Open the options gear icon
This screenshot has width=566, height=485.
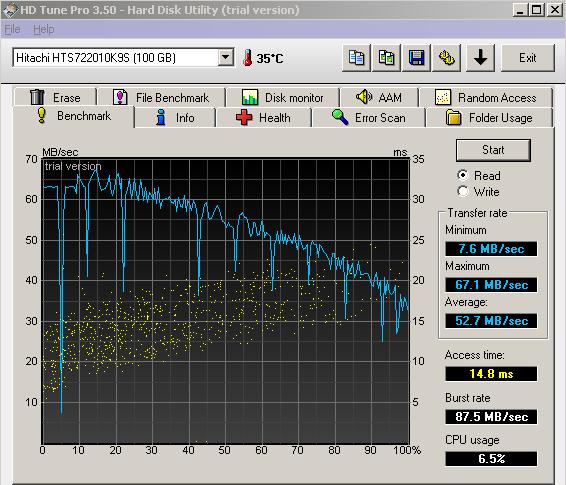coord(447,58)
